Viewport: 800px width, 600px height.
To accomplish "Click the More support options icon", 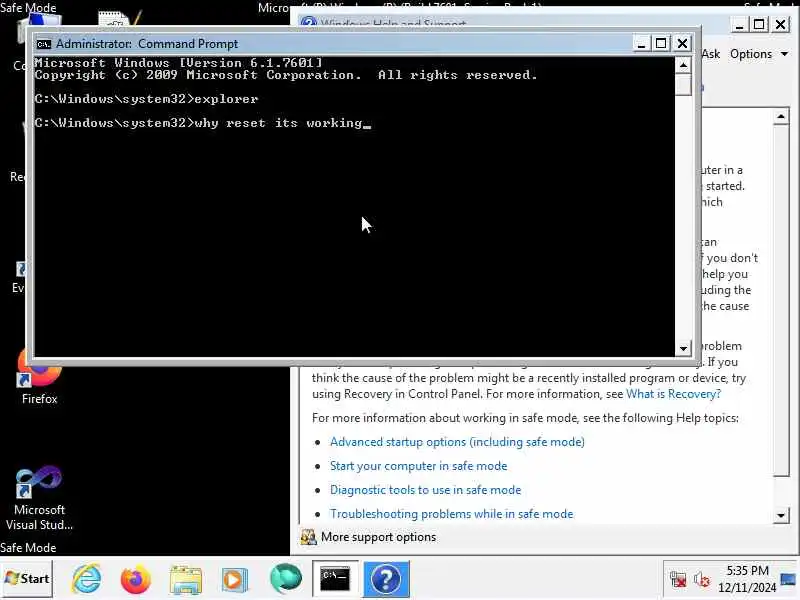I will (308, 537).
